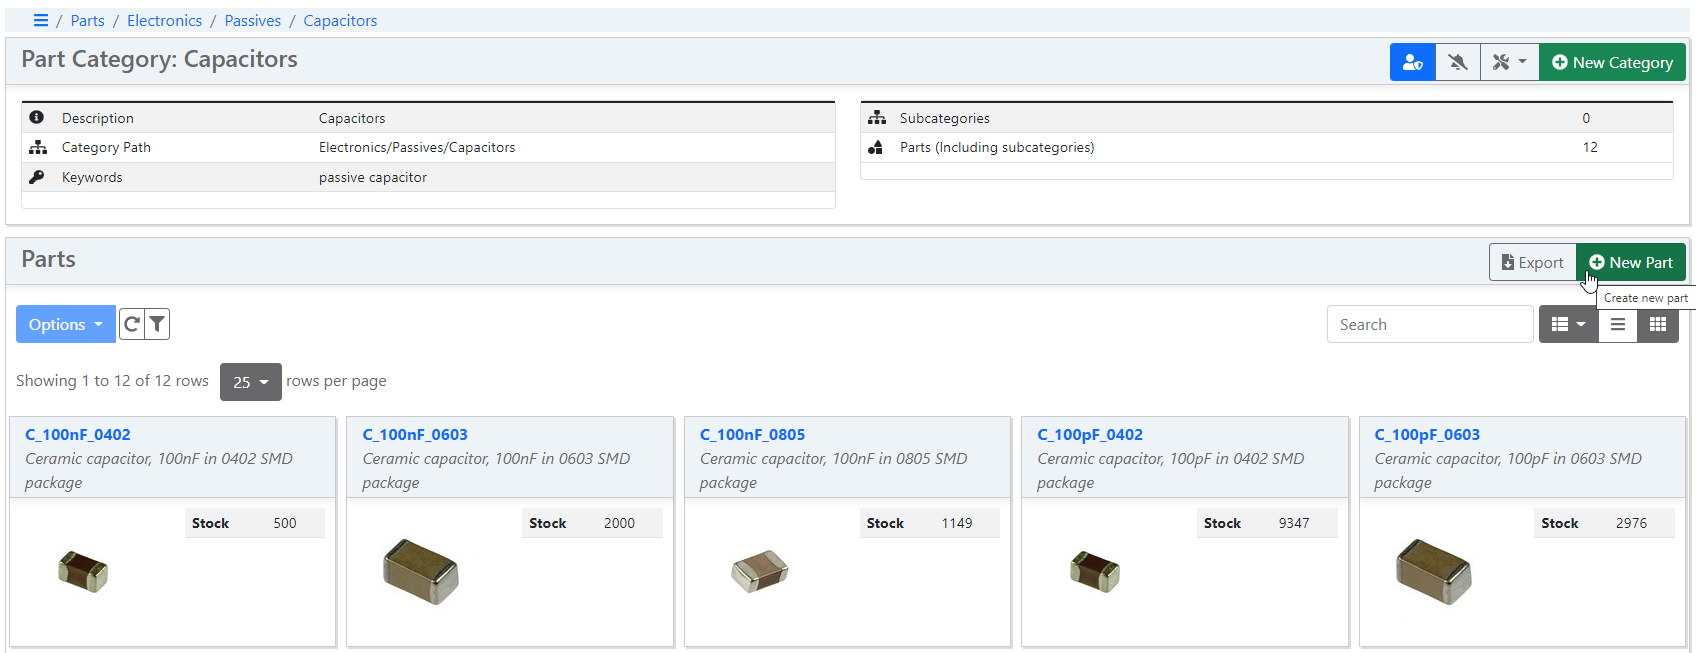Open the columns selector dropdown
Viewport: 1696px width, 653px height.
tap(1567, 324)
